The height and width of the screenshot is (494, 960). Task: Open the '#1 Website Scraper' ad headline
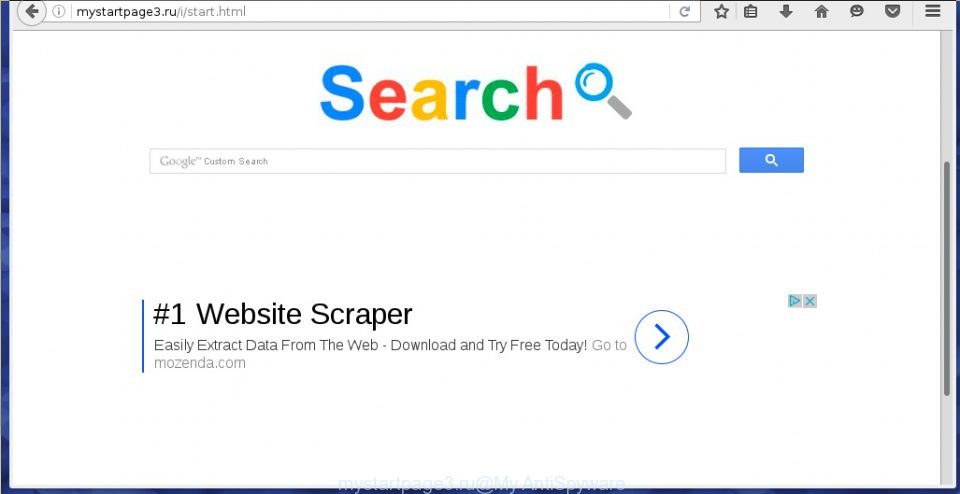point(282,314)
